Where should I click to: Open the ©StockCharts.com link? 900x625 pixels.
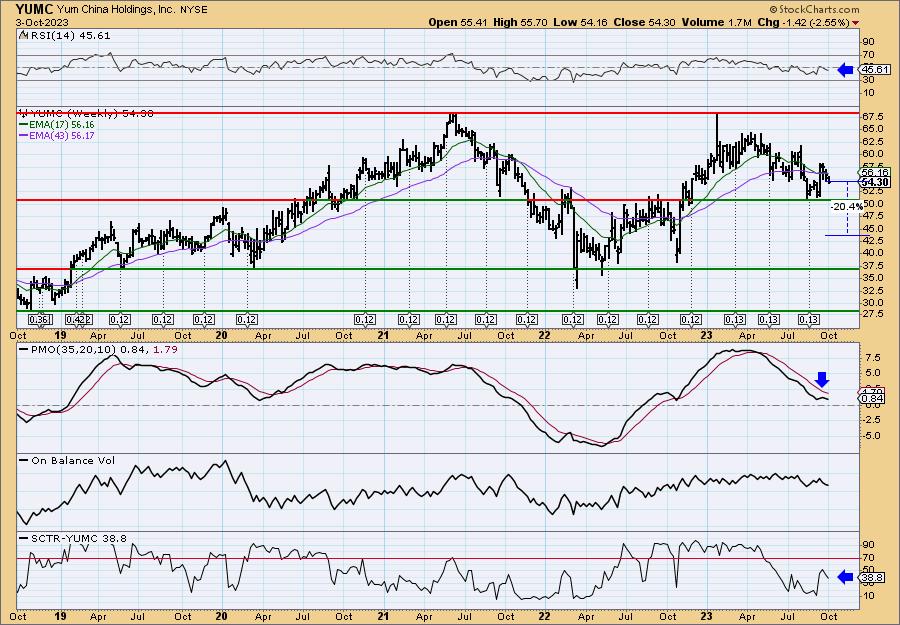point(814,9)
